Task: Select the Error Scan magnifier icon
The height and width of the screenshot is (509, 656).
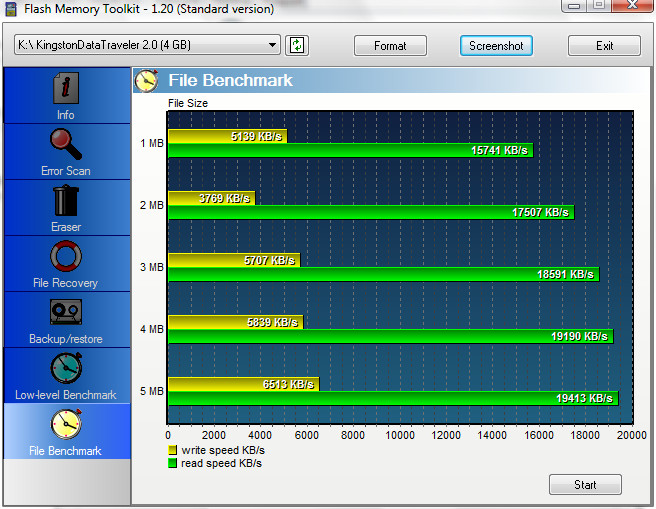Action: (x=66, y=146)
